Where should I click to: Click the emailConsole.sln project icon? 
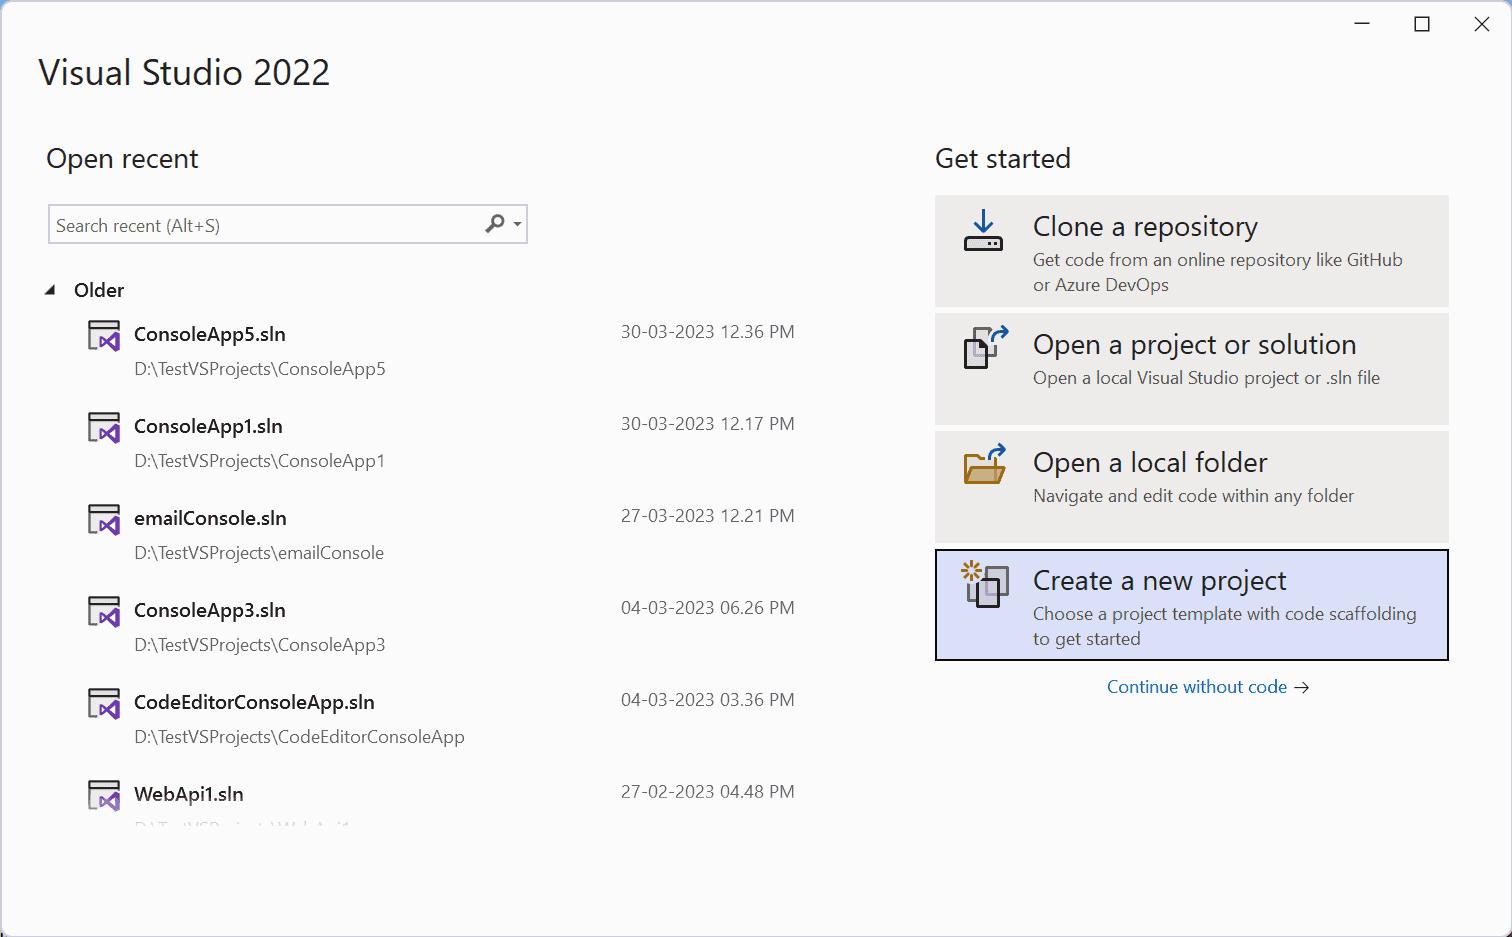click(x=103, y=520)
